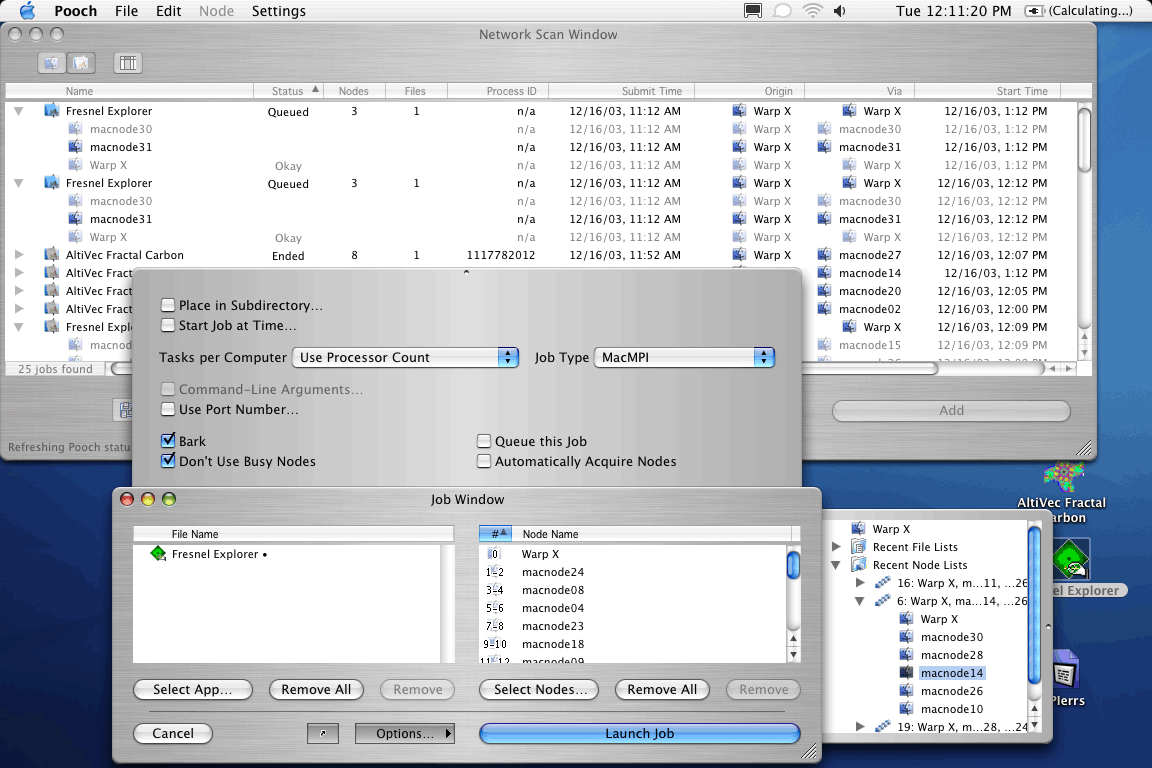This screenshot has height=768, width=1152.
Task: Click the Launch Job button
Action: (x=639, y=734)
